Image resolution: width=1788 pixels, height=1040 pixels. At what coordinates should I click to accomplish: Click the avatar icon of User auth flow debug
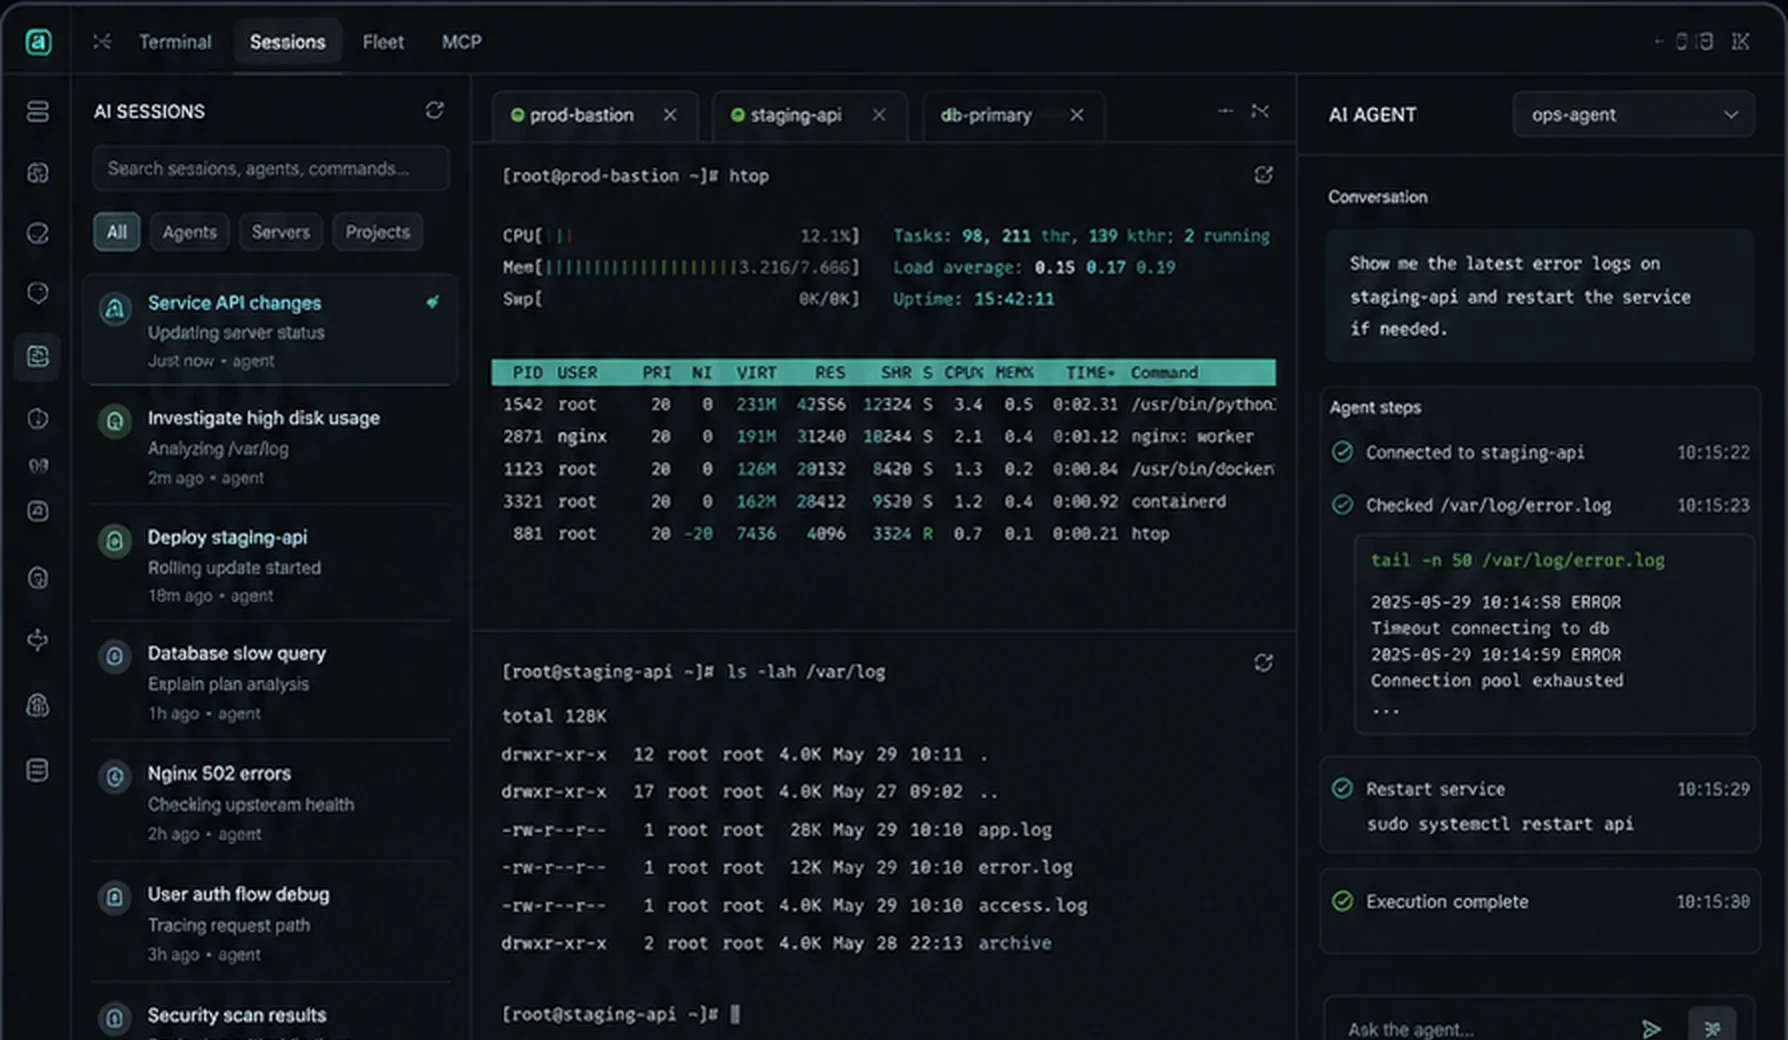[115, 897]
